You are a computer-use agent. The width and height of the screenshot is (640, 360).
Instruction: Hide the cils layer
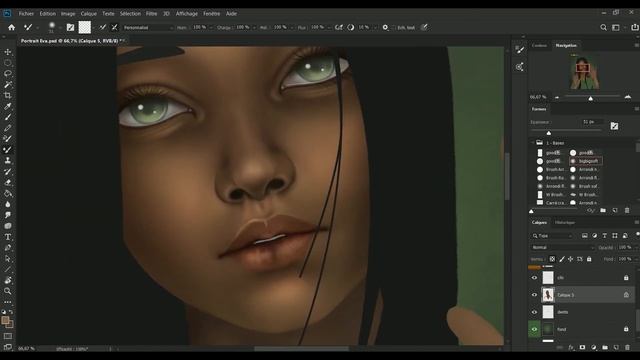pos(534,278)
